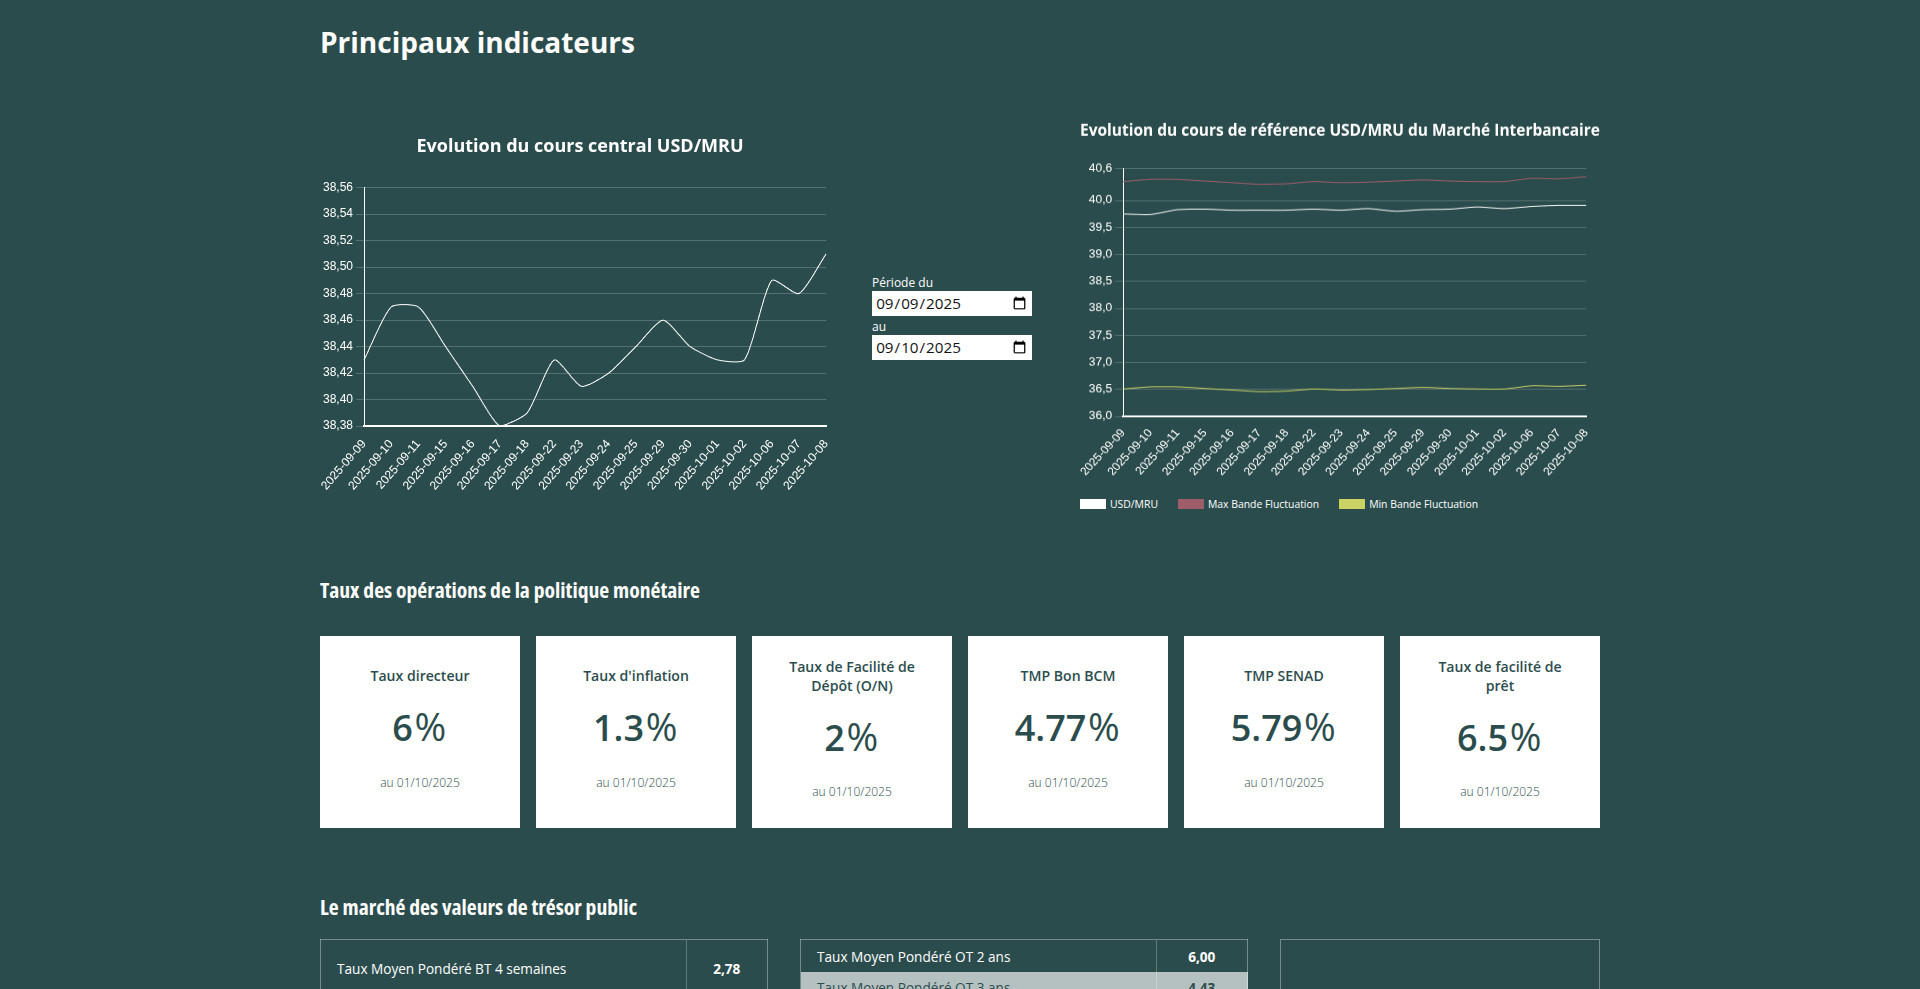The image size is (1920, 989).
Task: Select the Taux de facilité de prêt card
Action: [x=1500, y=731]
